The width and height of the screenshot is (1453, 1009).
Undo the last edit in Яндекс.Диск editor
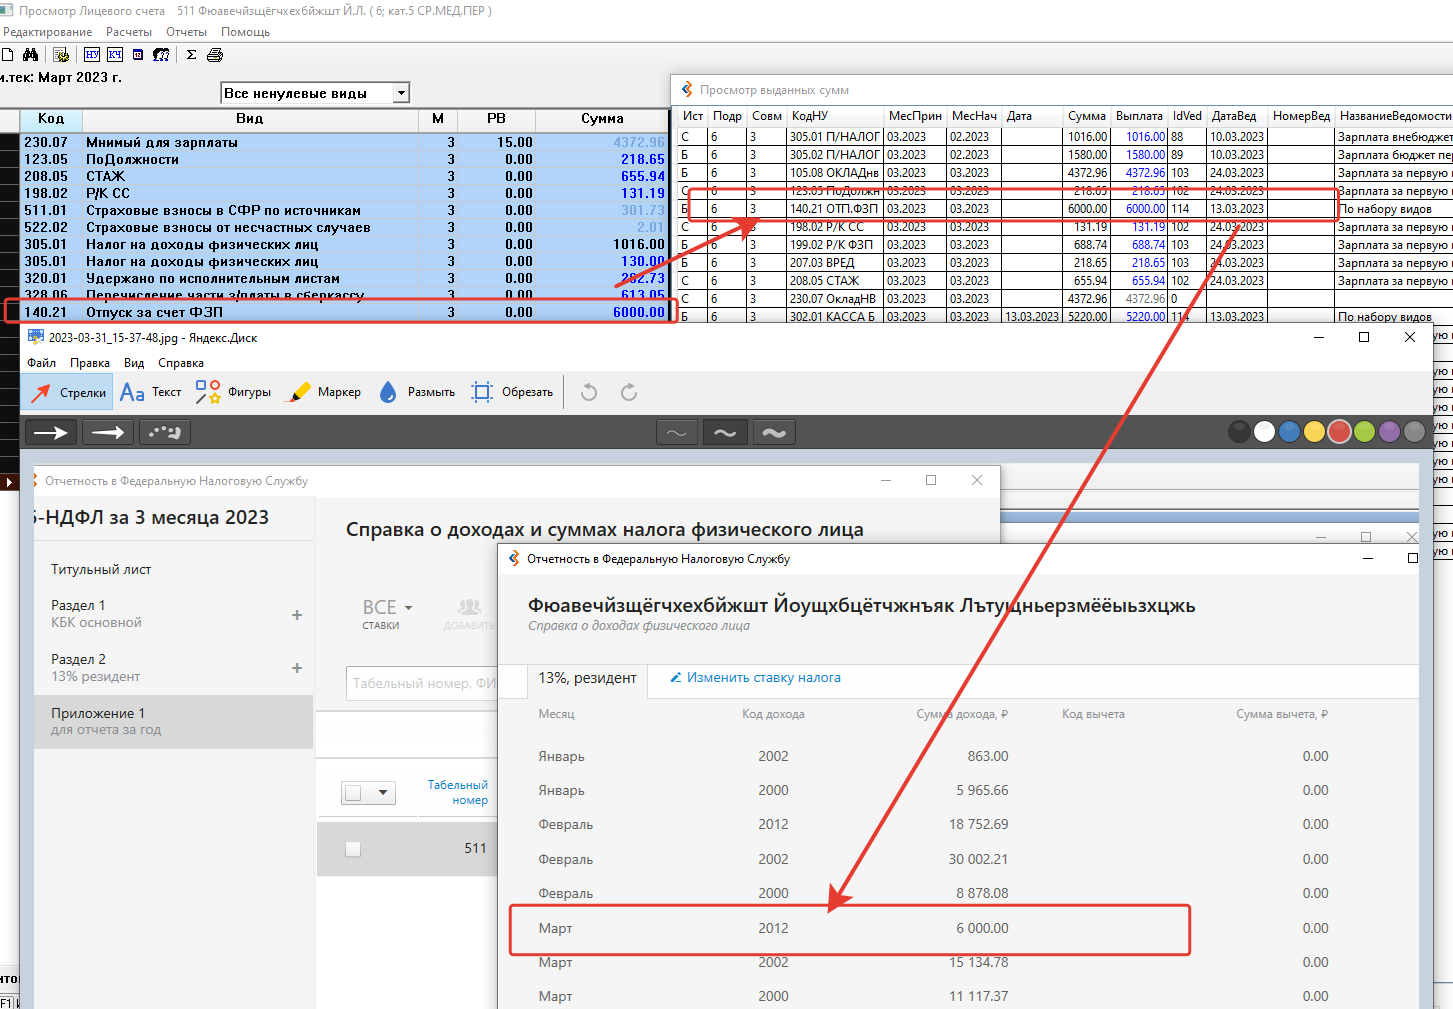point(589,392)
